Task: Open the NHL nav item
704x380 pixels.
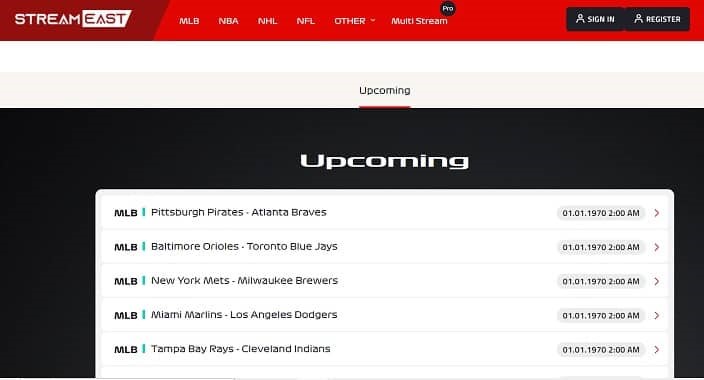Action: [267, 21]
